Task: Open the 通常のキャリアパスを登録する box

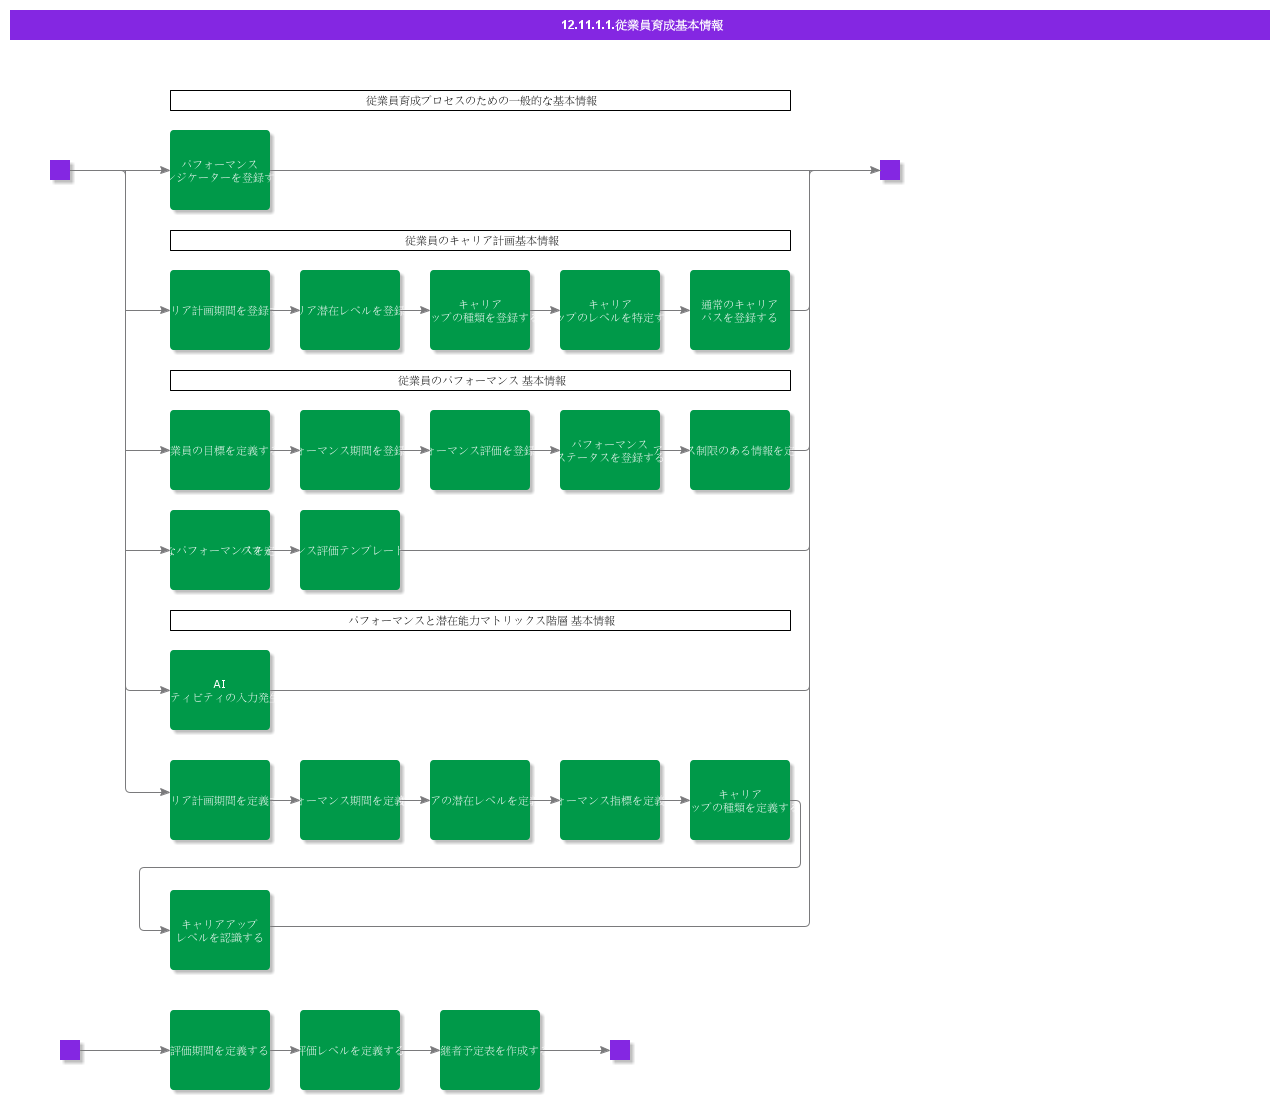Action: pos(740,310)
